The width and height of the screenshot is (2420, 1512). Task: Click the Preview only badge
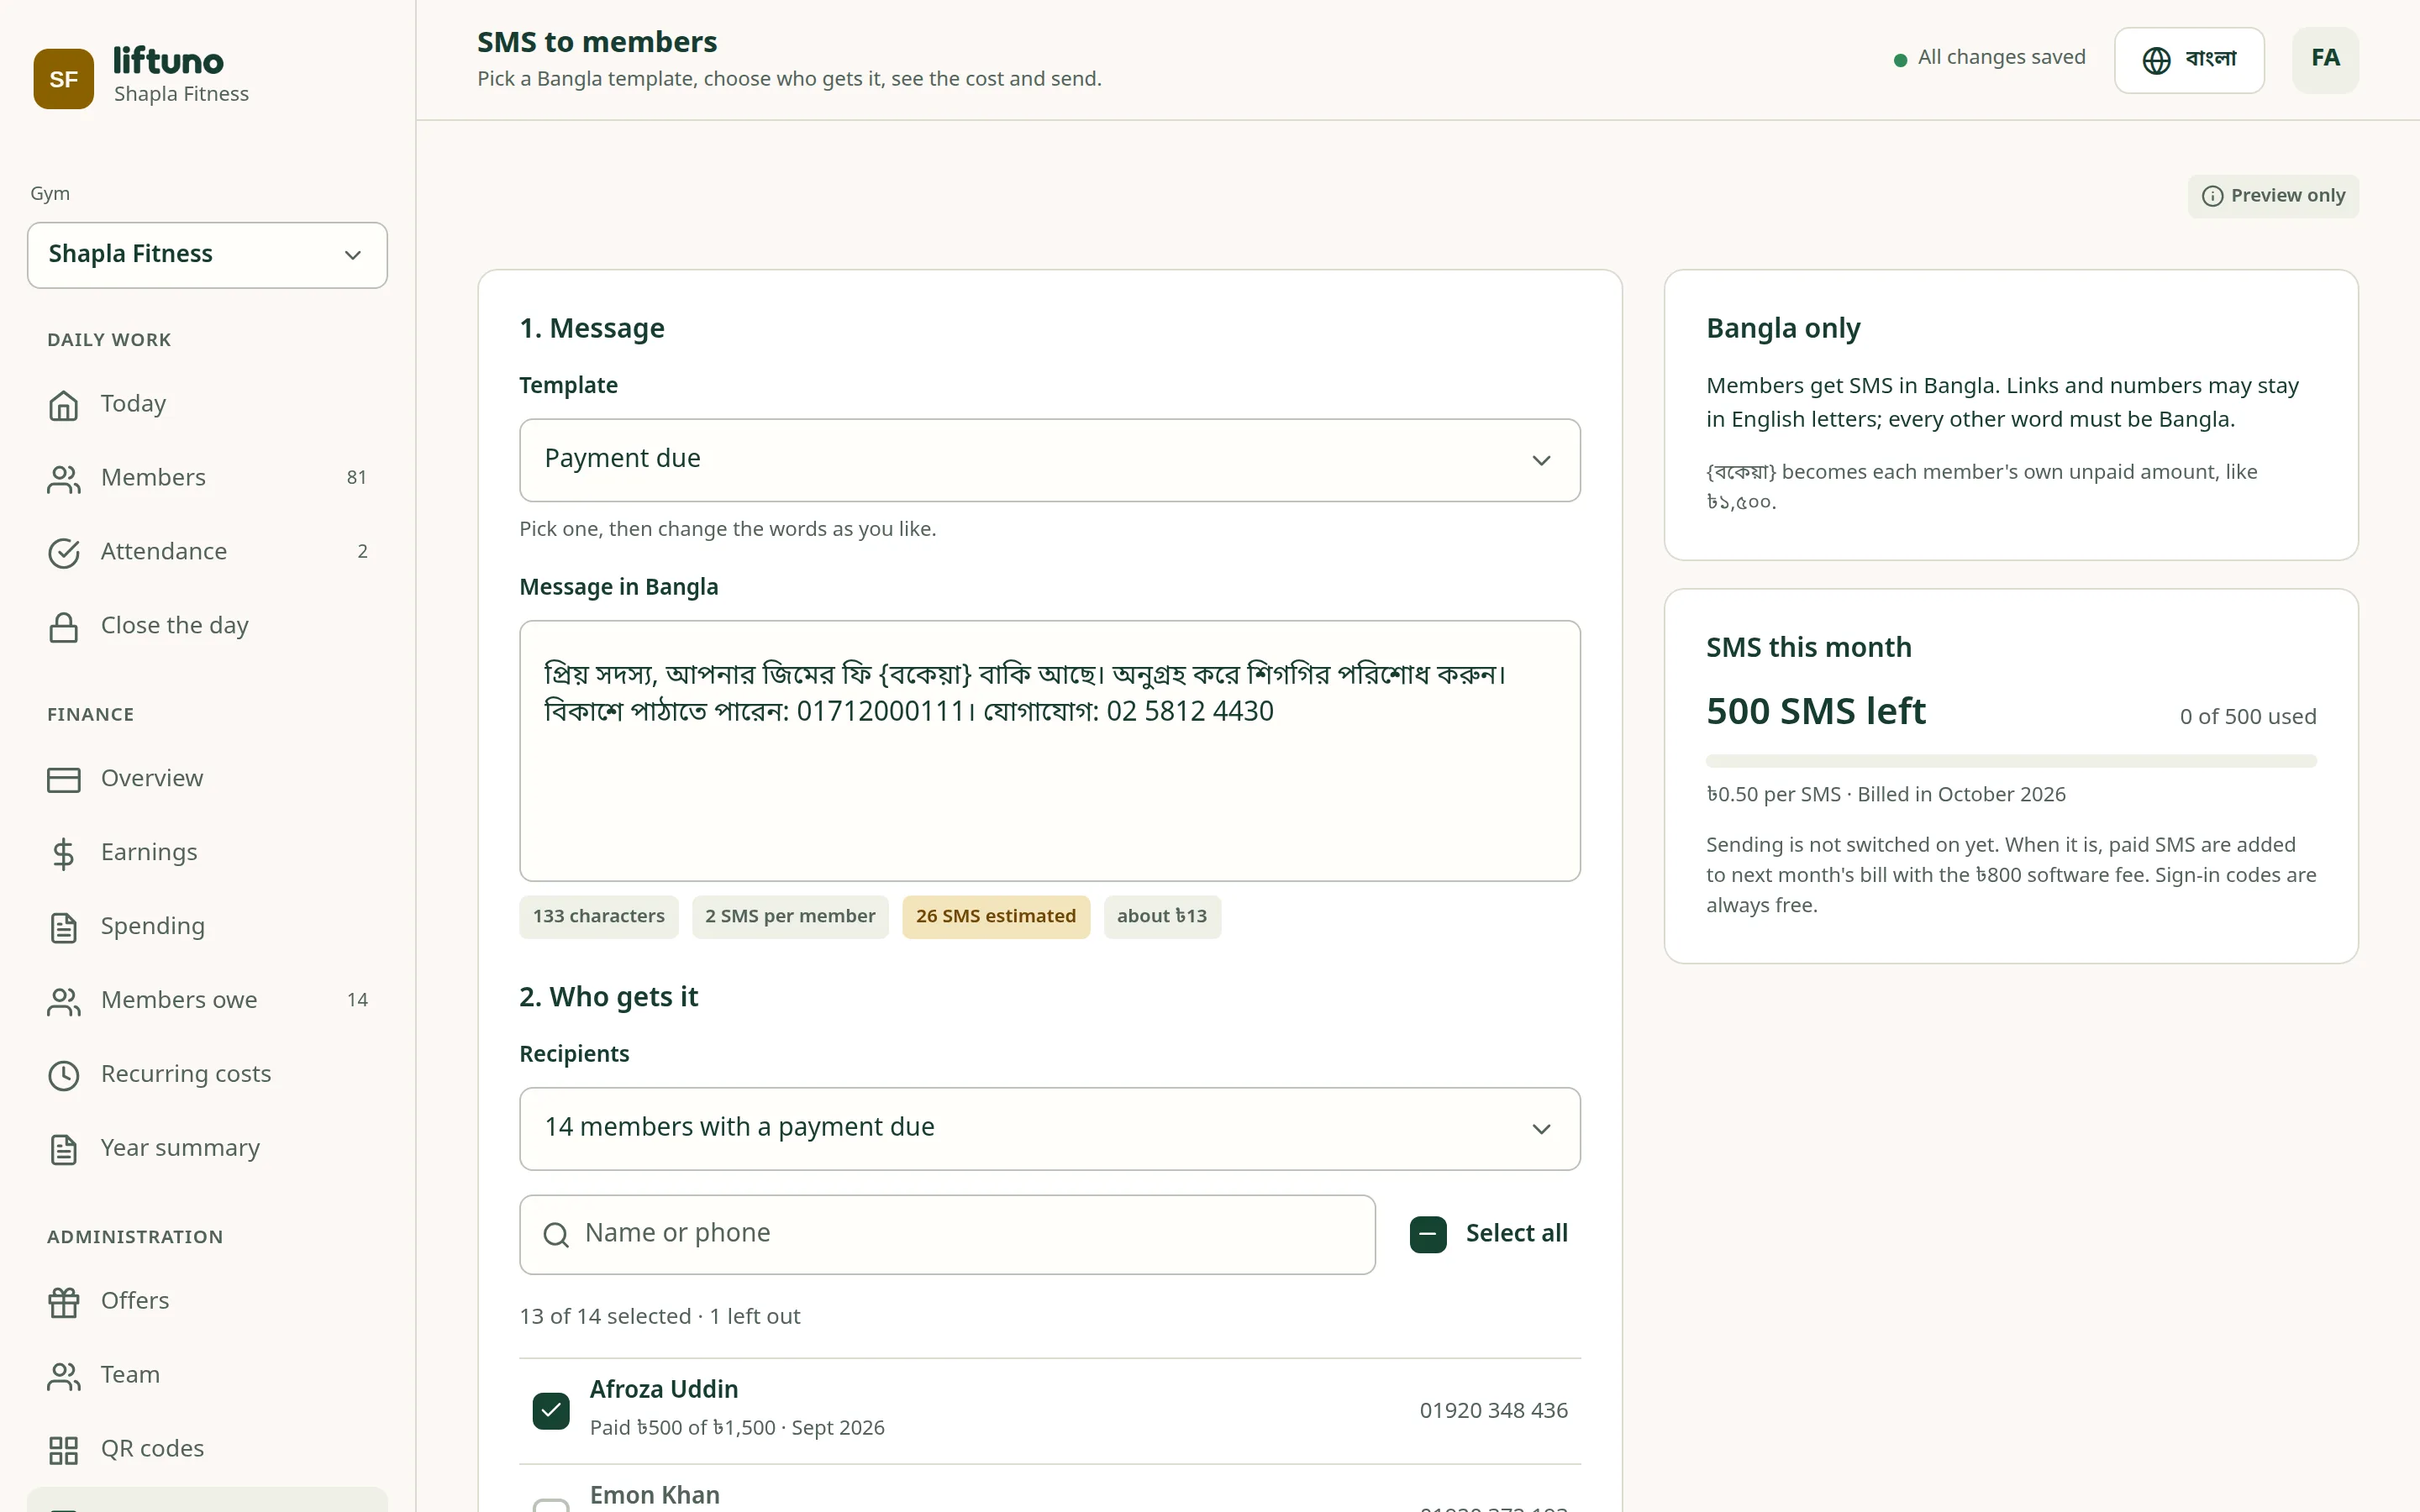pos(2273,196)
